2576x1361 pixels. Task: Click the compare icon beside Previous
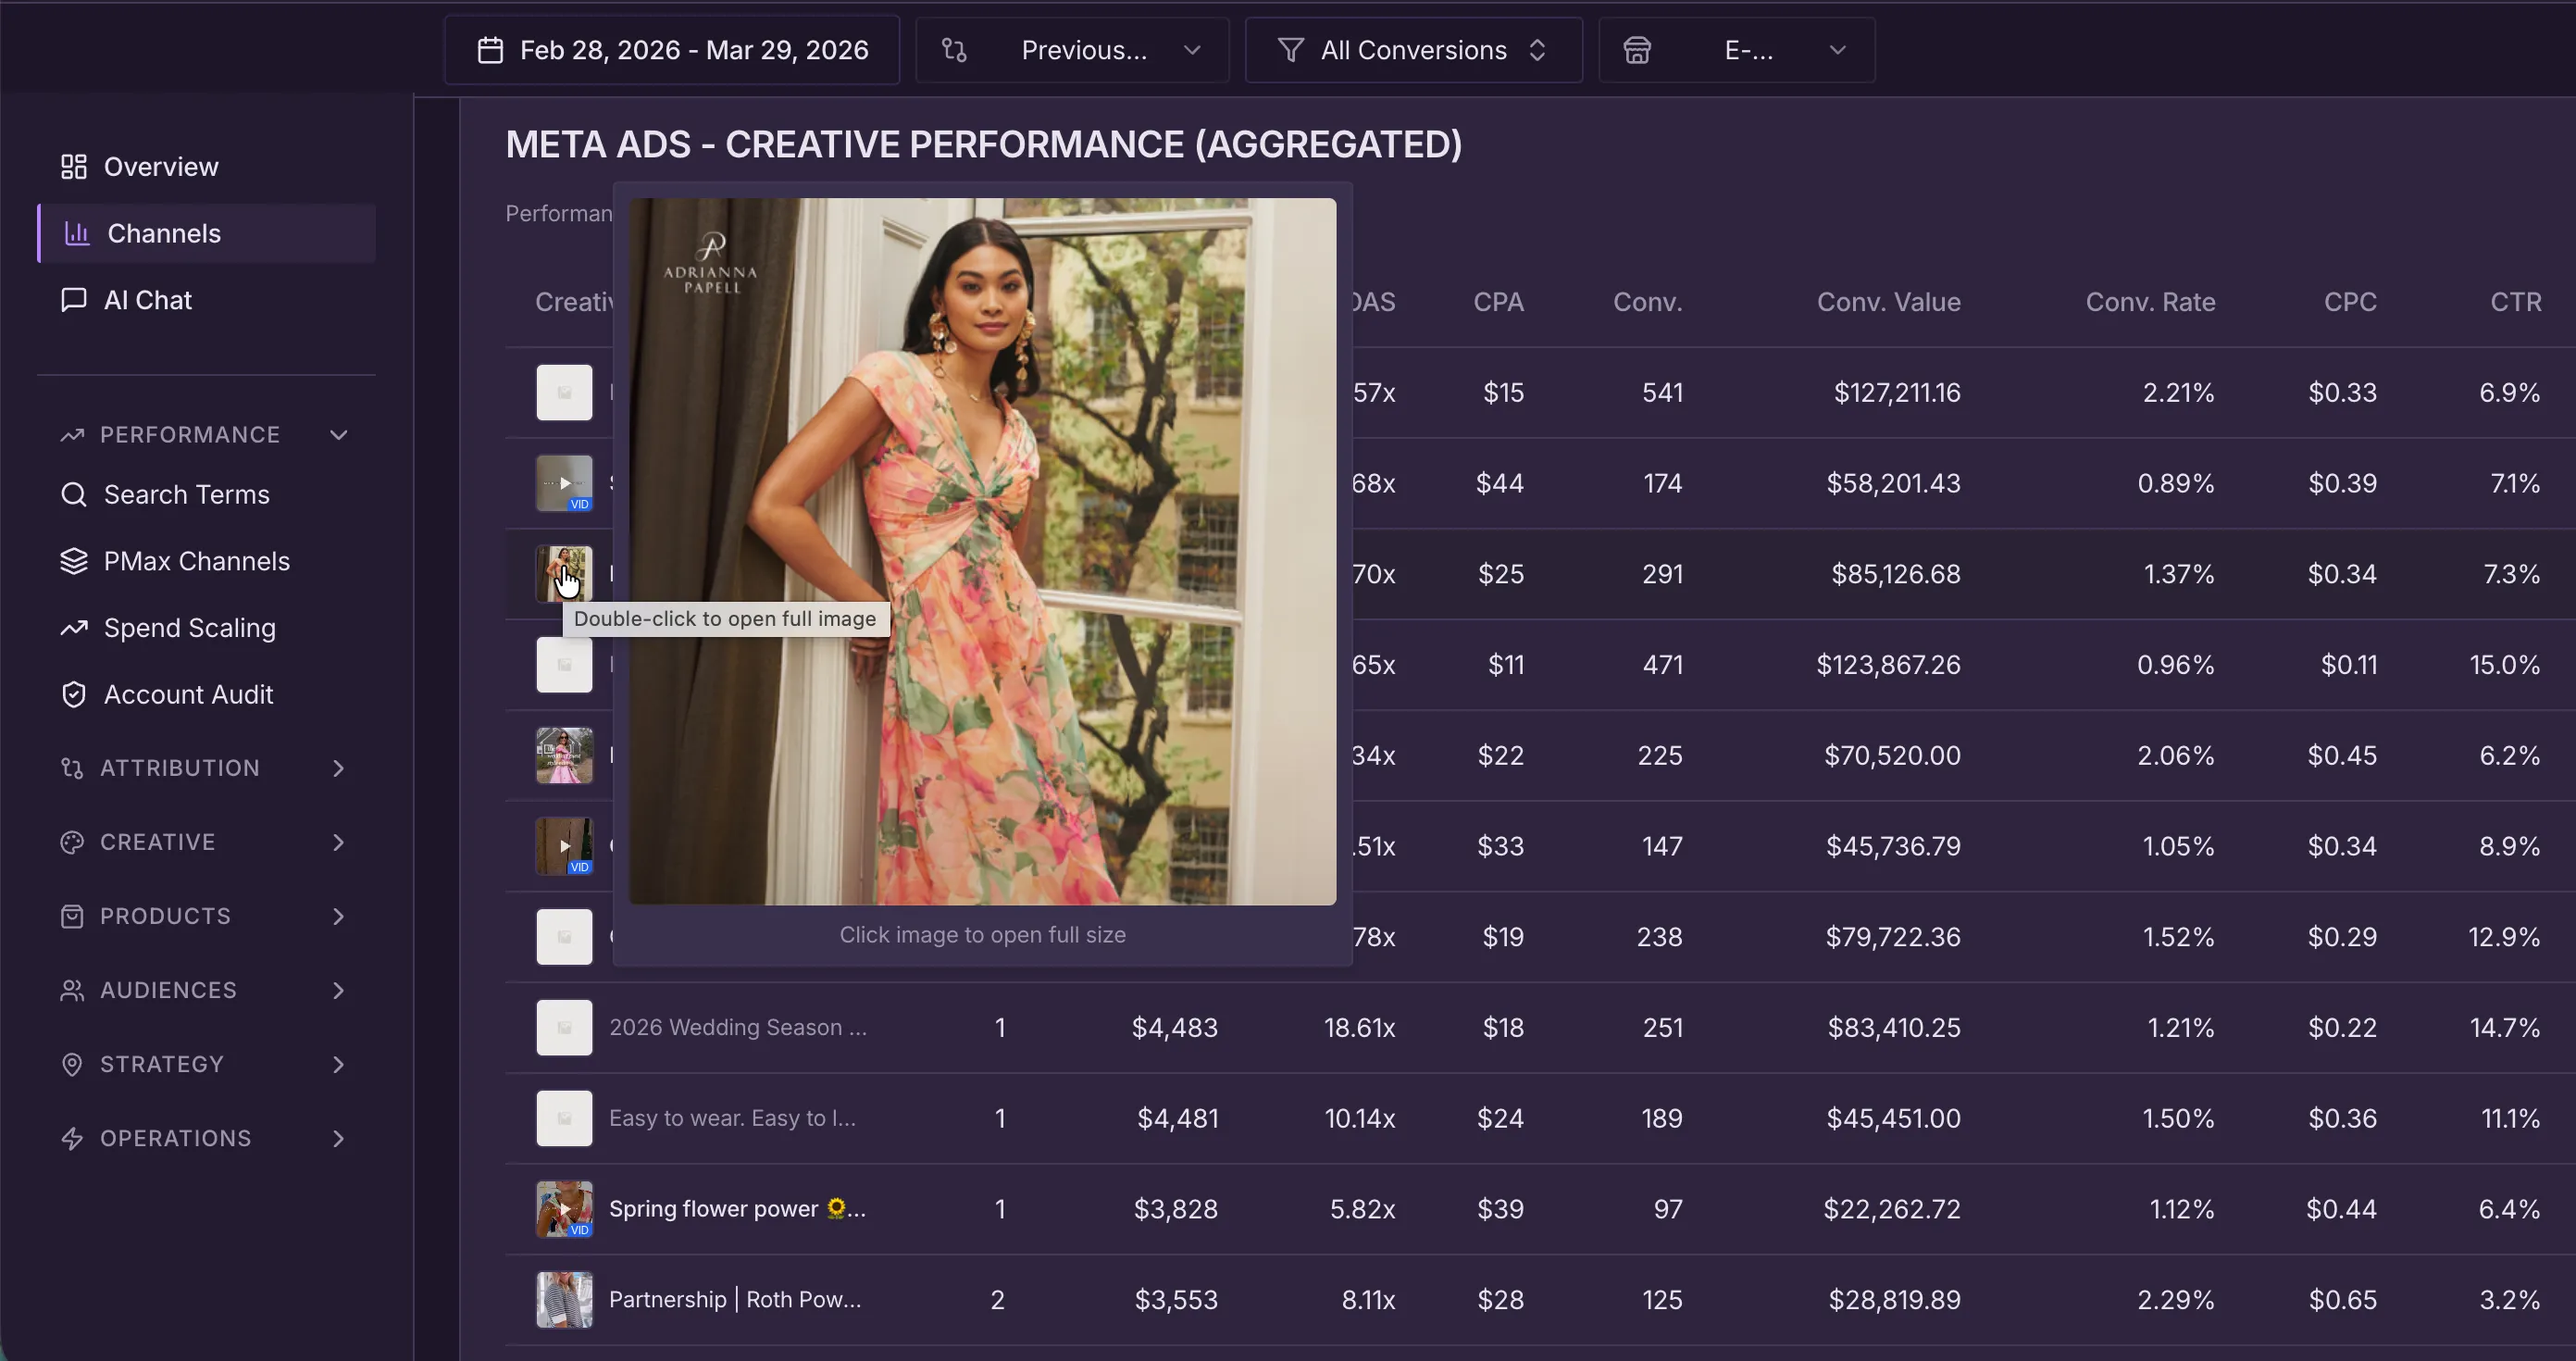[x=954, y=50]
